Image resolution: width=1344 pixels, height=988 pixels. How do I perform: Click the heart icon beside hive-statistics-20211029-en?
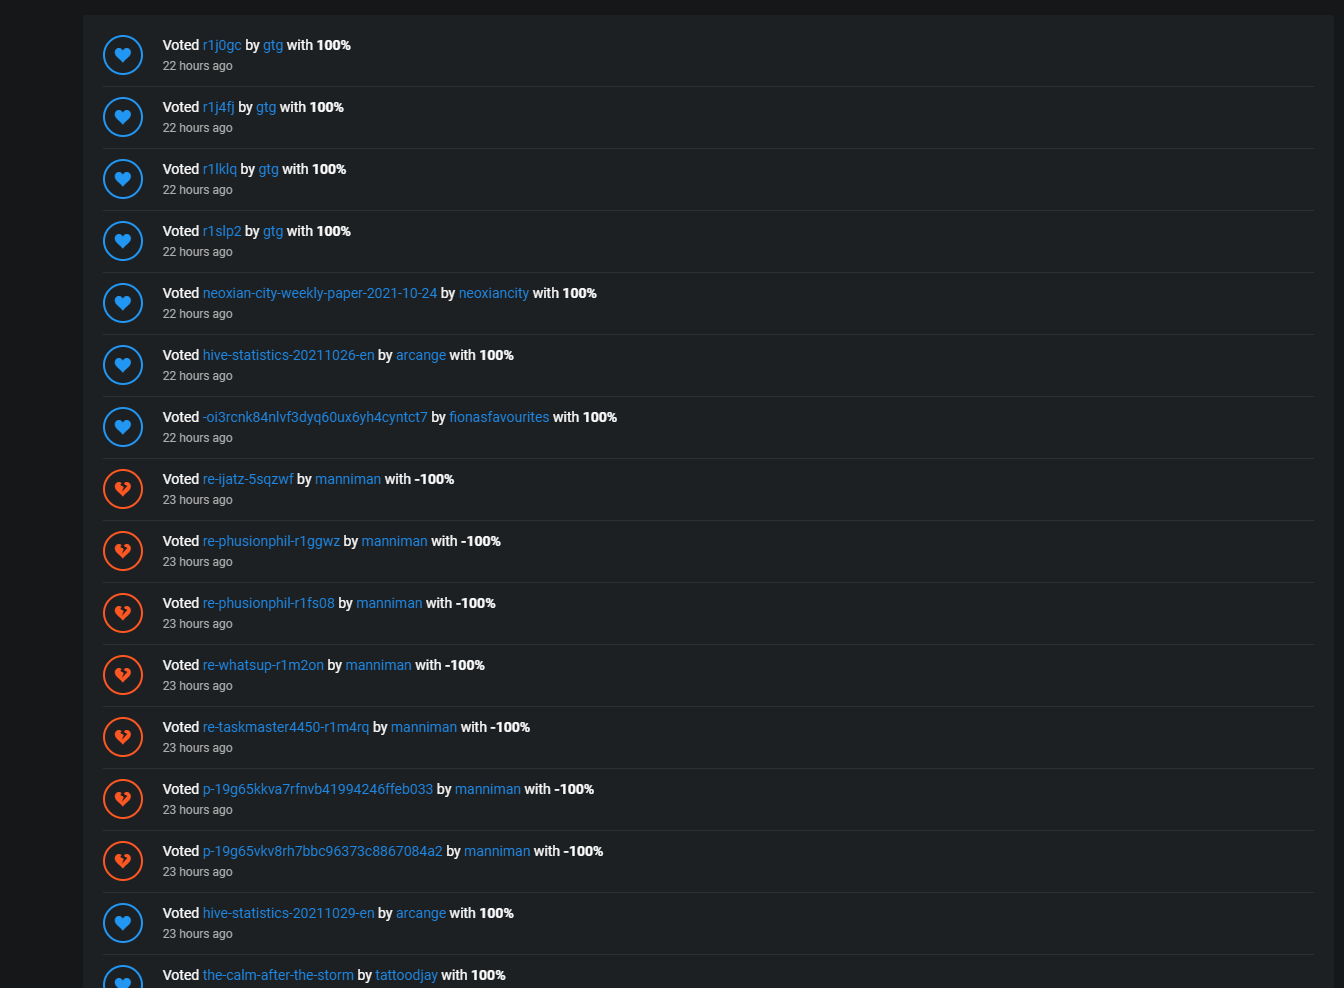pyautogui.click(x=123, y=923)
